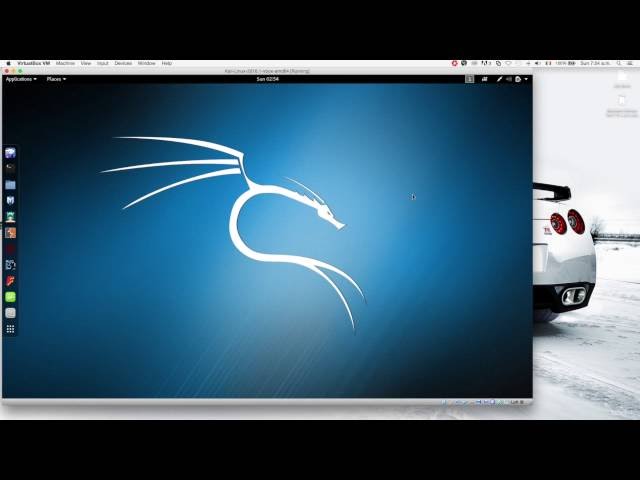The height and width of the screenshot is (480, 640).
Task: Open the View menu in VirtualBox
Action: [86, 64]
